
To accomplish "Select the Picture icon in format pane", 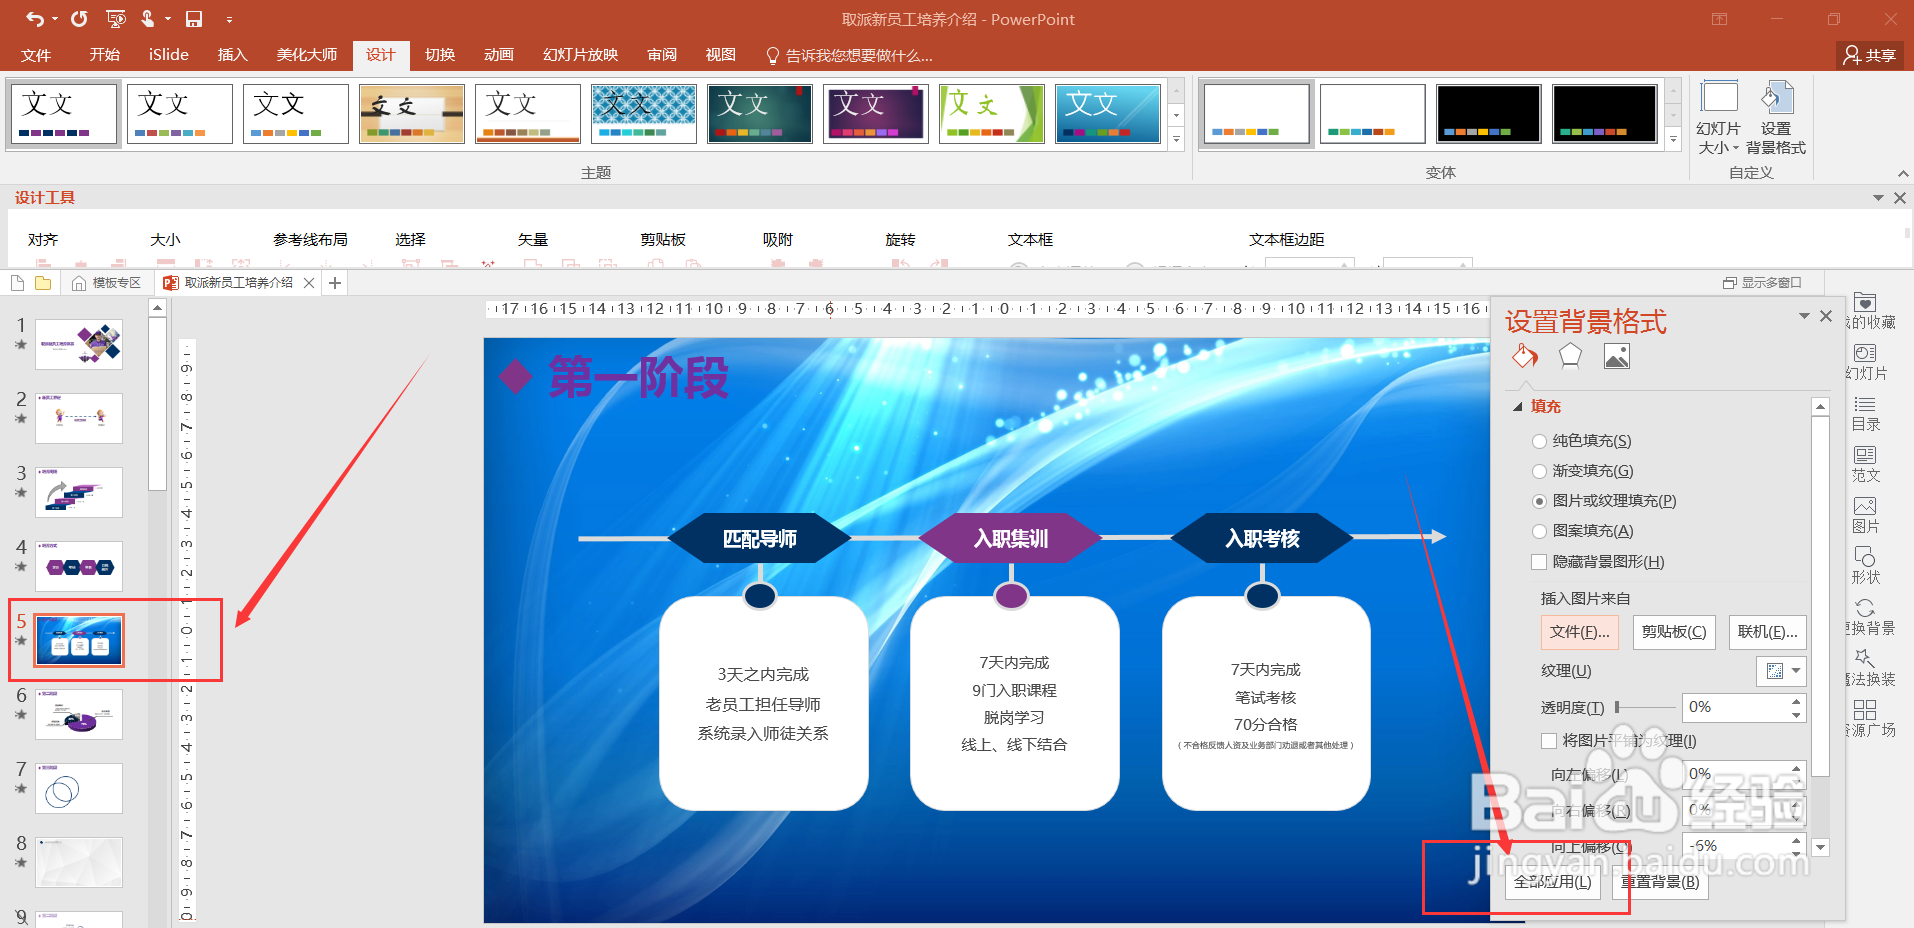I will 1617,356.
